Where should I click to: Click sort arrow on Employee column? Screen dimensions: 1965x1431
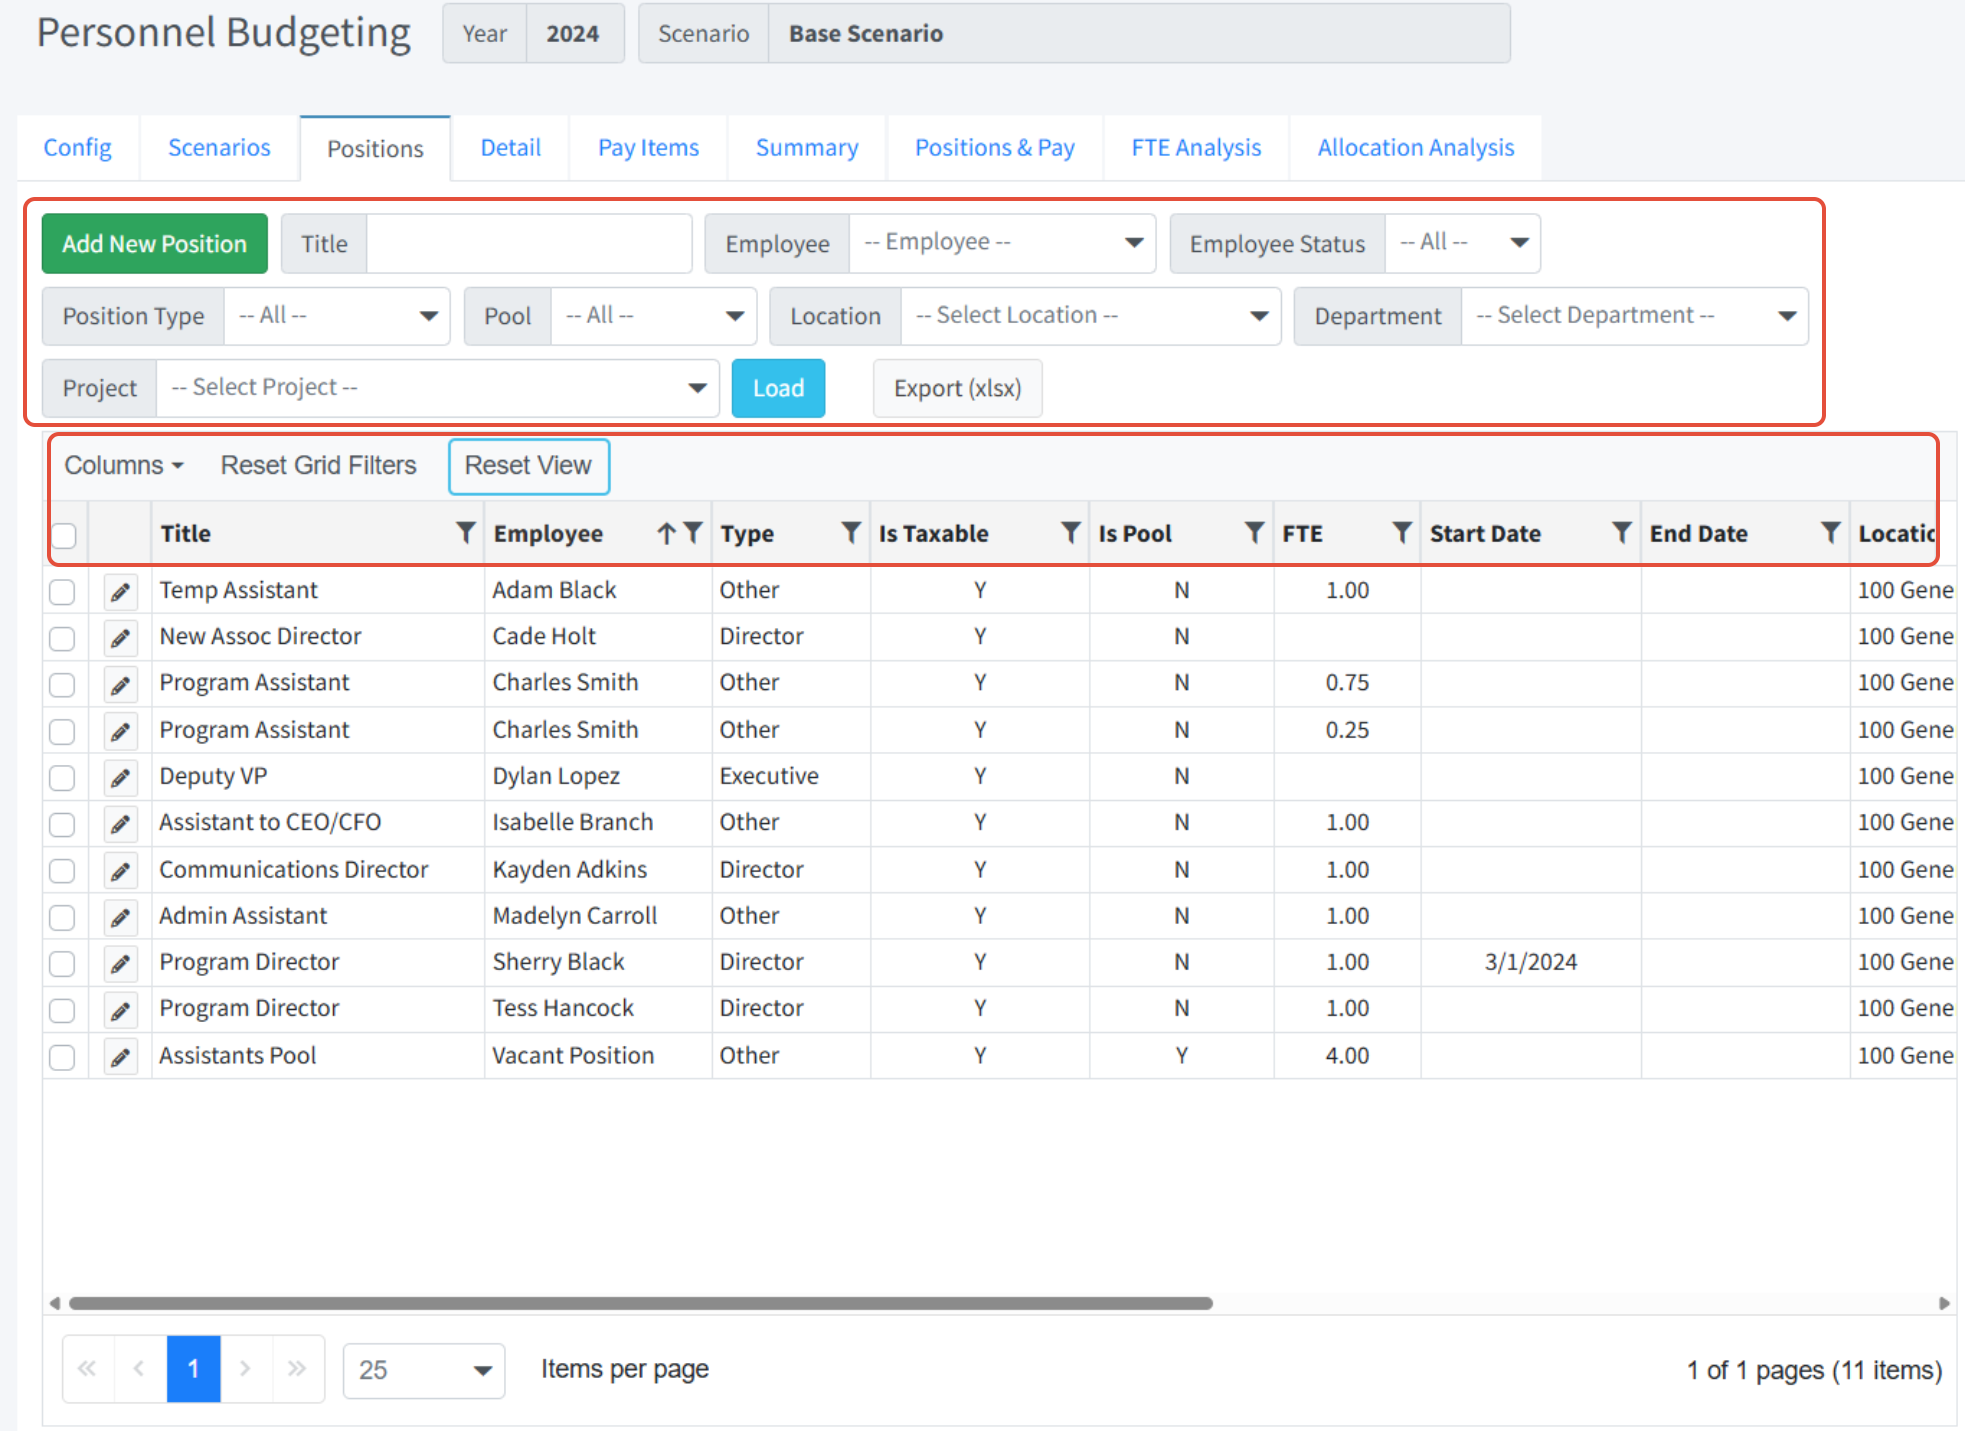[666, 534]
